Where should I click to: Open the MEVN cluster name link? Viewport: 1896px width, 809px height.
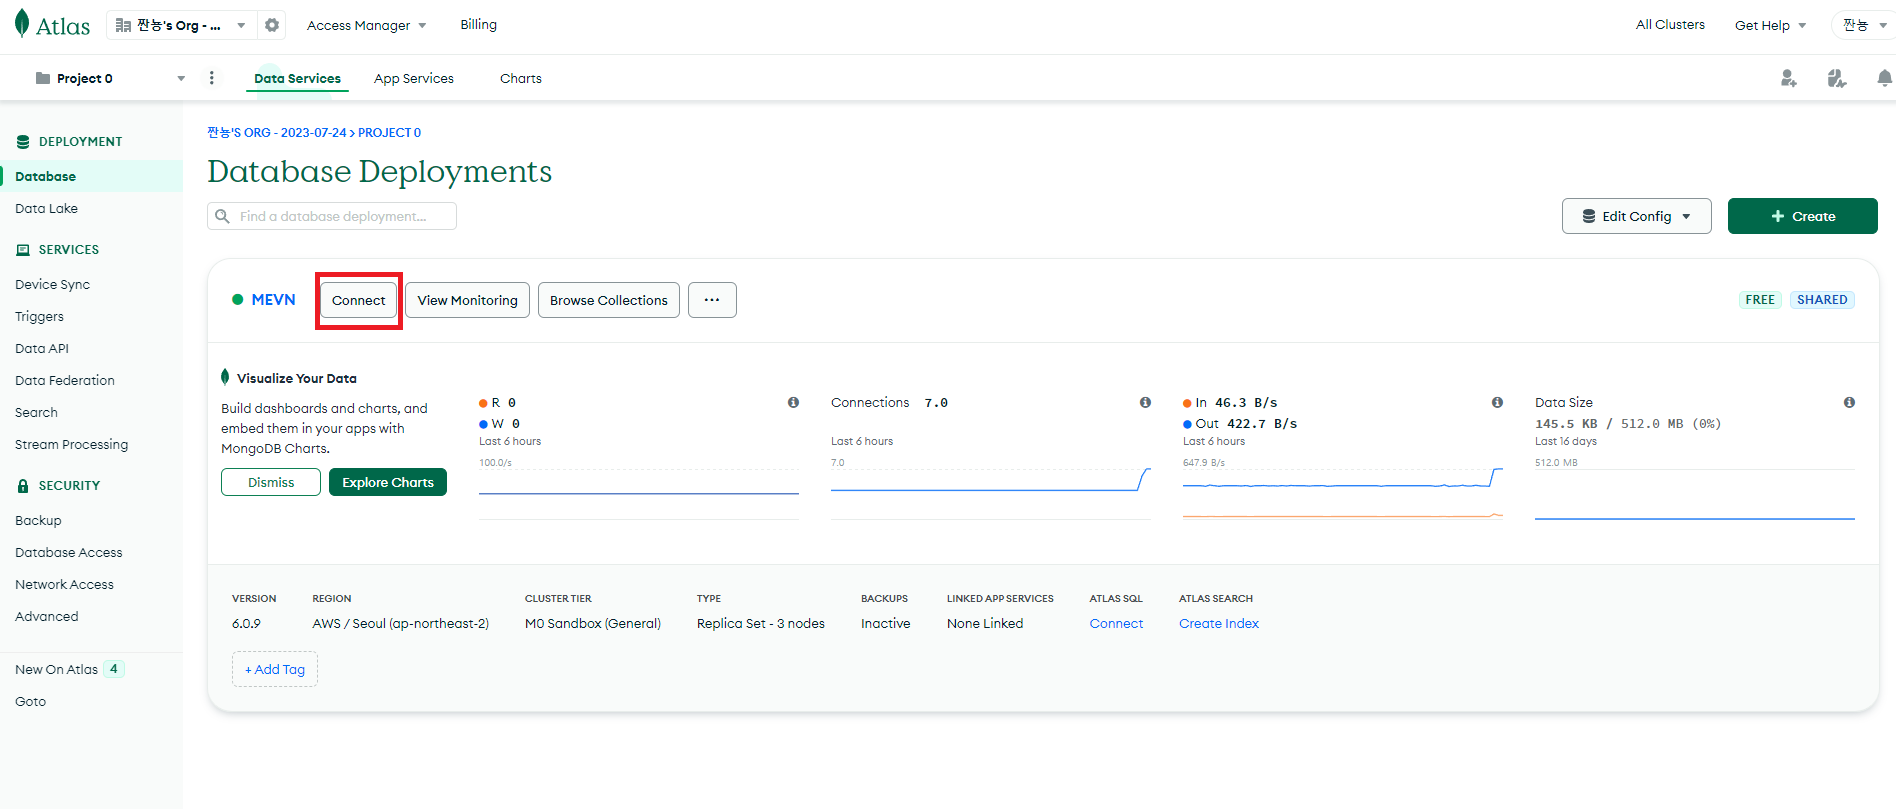(x=273, y=299)
